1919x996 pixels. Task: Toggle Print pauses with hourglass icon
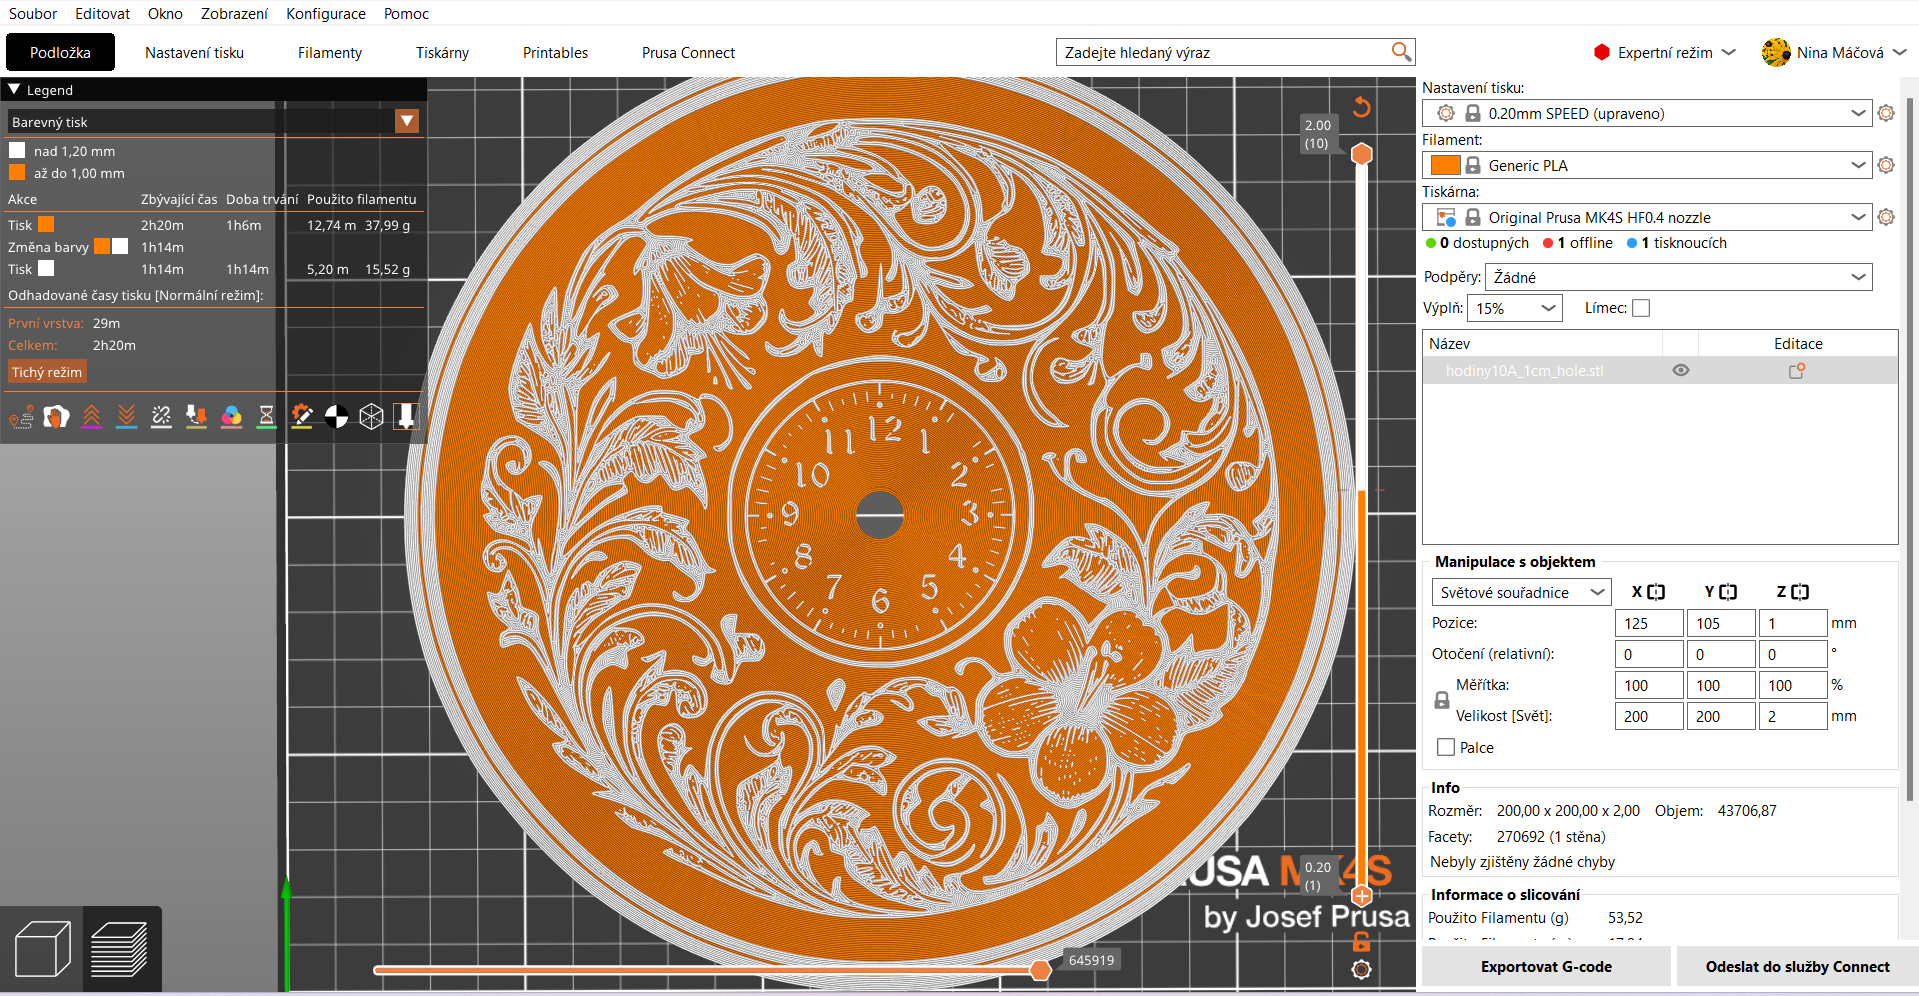coord(266,416)
